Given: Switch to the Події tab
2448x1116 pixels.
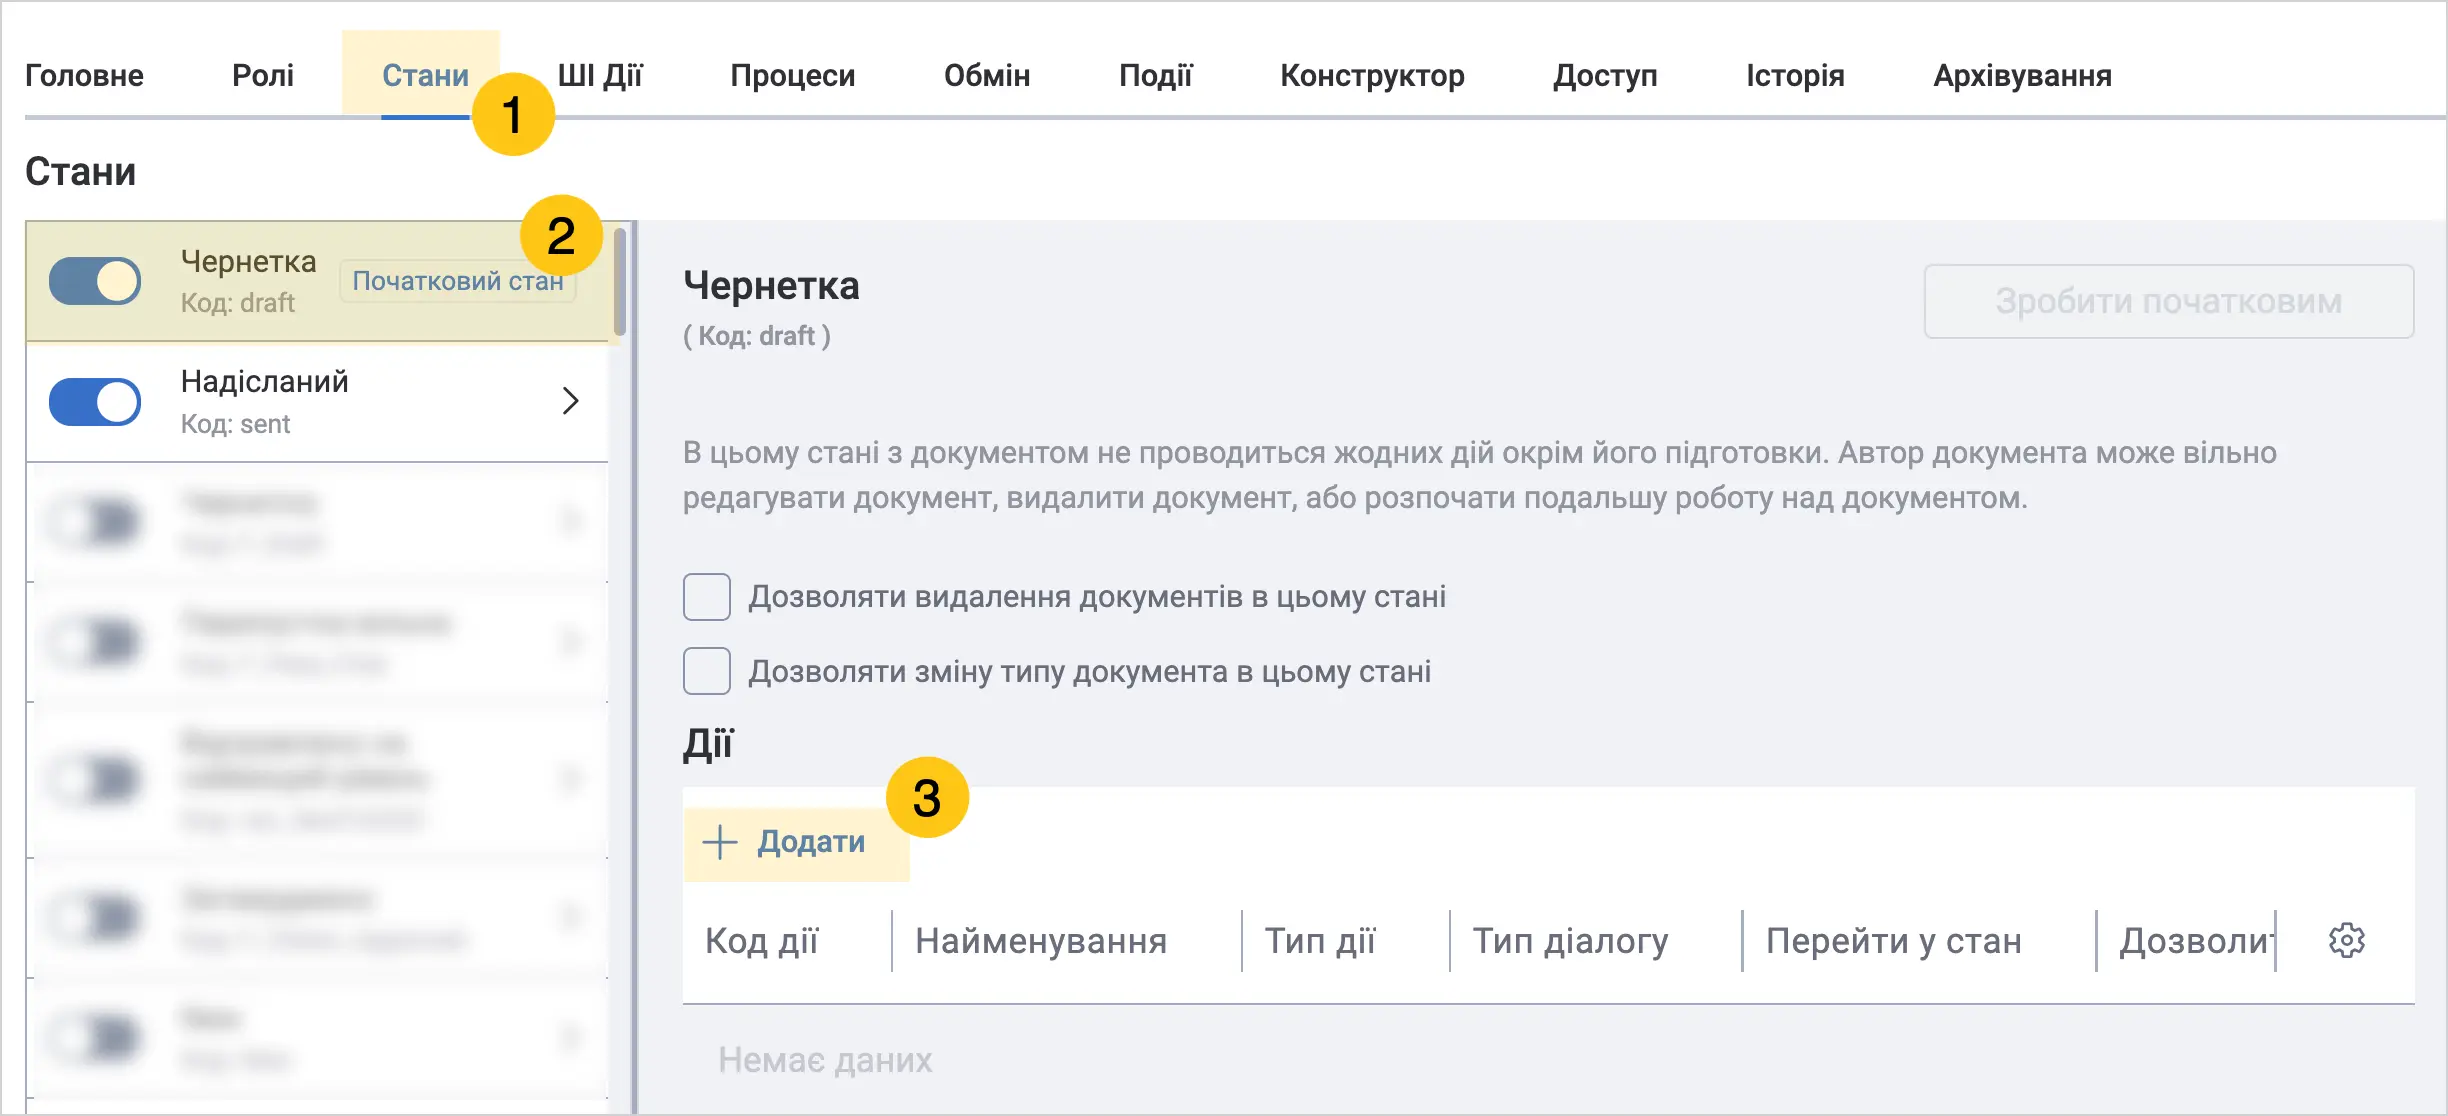Looking at the screenshot, I should pyautogui.click(x=1156, y=75).
